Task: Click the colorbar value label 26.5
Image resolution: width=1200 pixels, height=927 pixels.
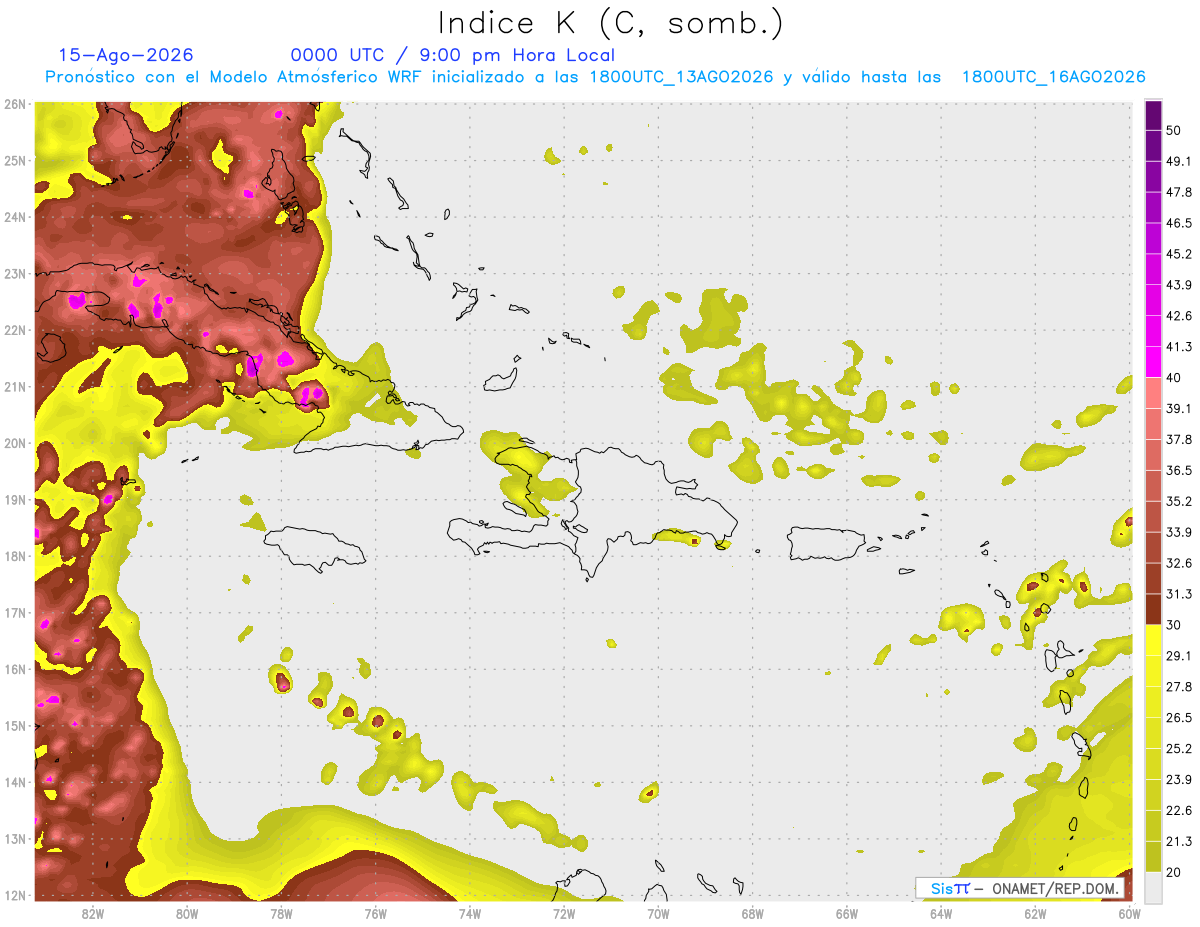Action: pos(1178,718)
